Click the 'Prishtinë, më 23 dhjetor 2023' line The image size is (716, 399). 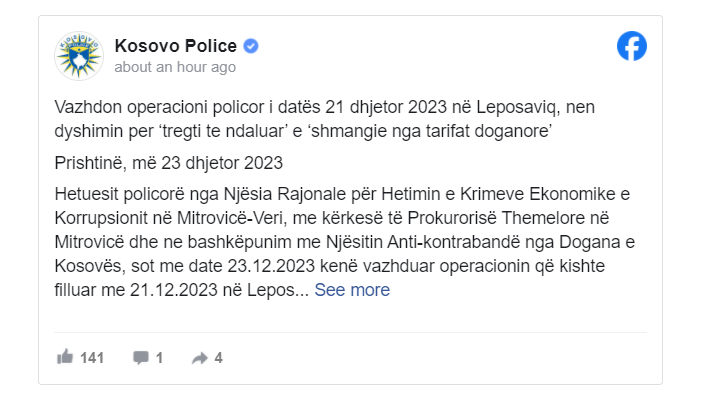pos(168,163)
